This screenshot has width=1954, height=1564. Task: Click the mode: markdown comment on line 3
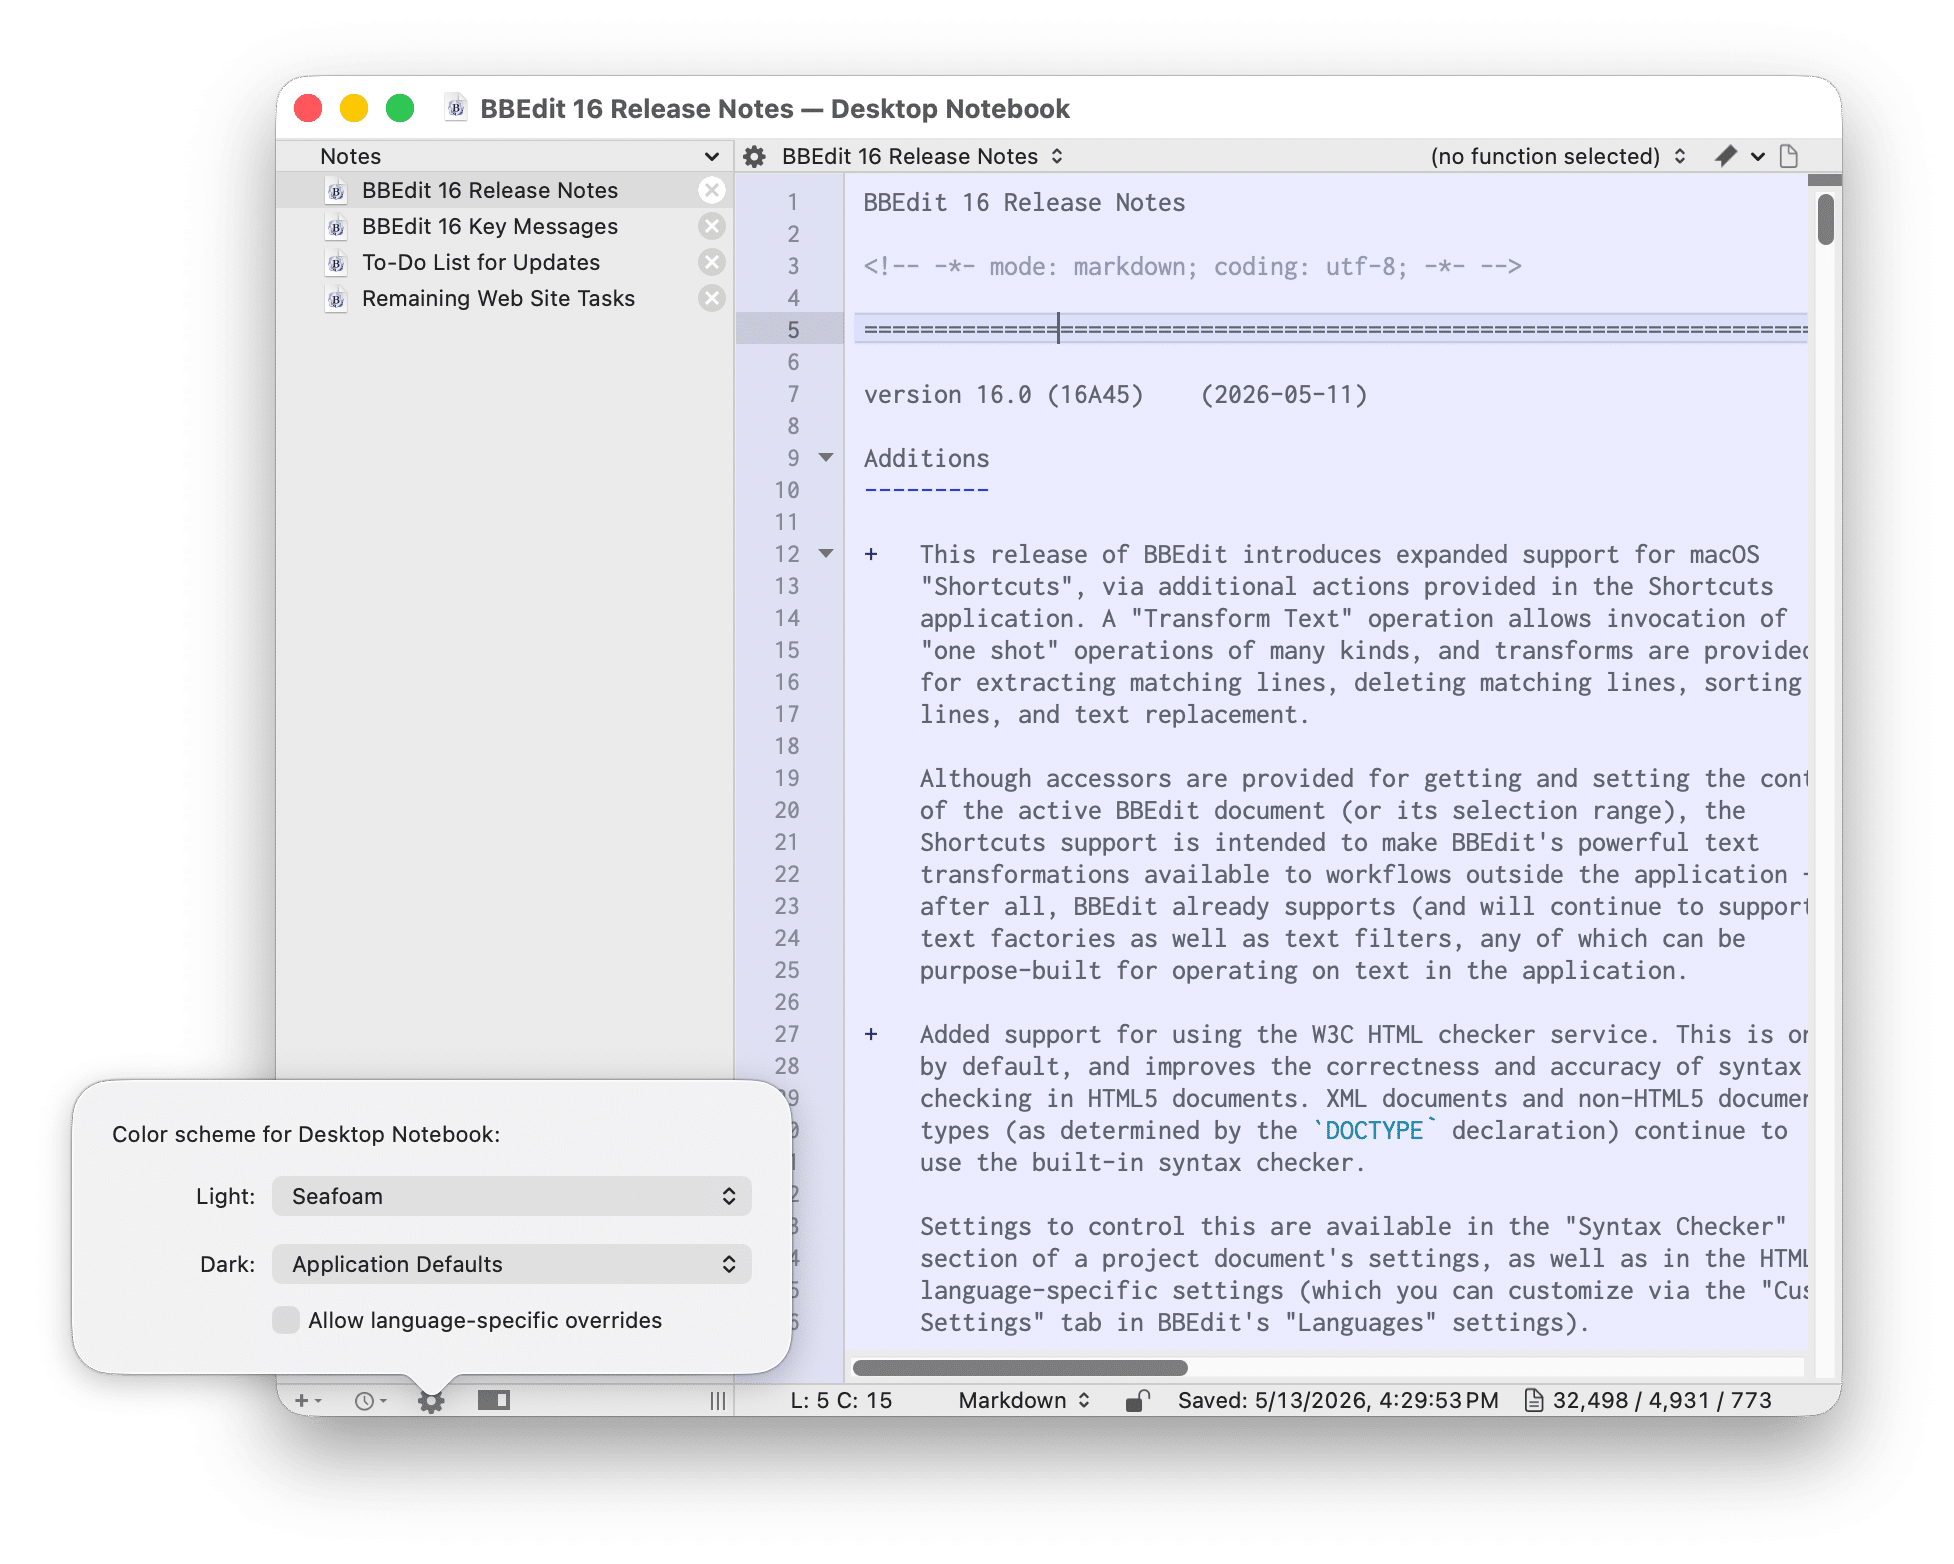[1192, 266]
